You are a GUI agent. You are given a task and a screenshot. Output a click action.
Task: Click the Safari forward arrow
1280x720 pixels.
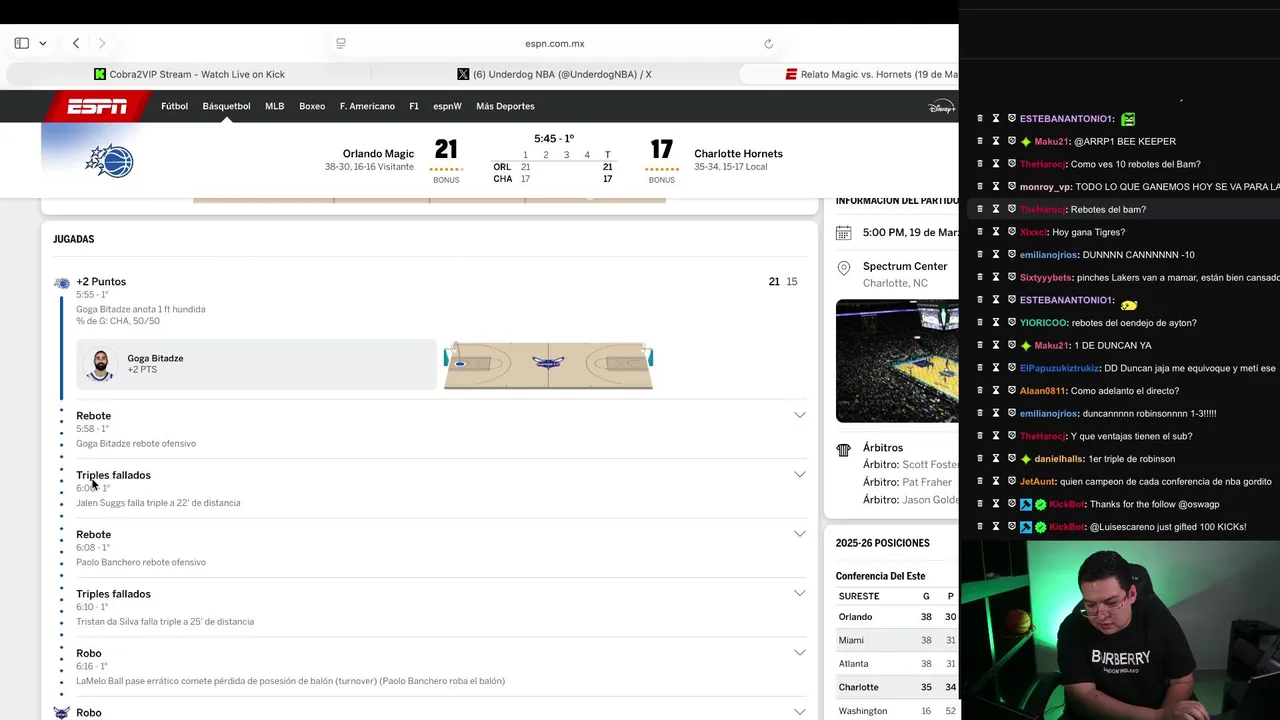coord(101,43)
